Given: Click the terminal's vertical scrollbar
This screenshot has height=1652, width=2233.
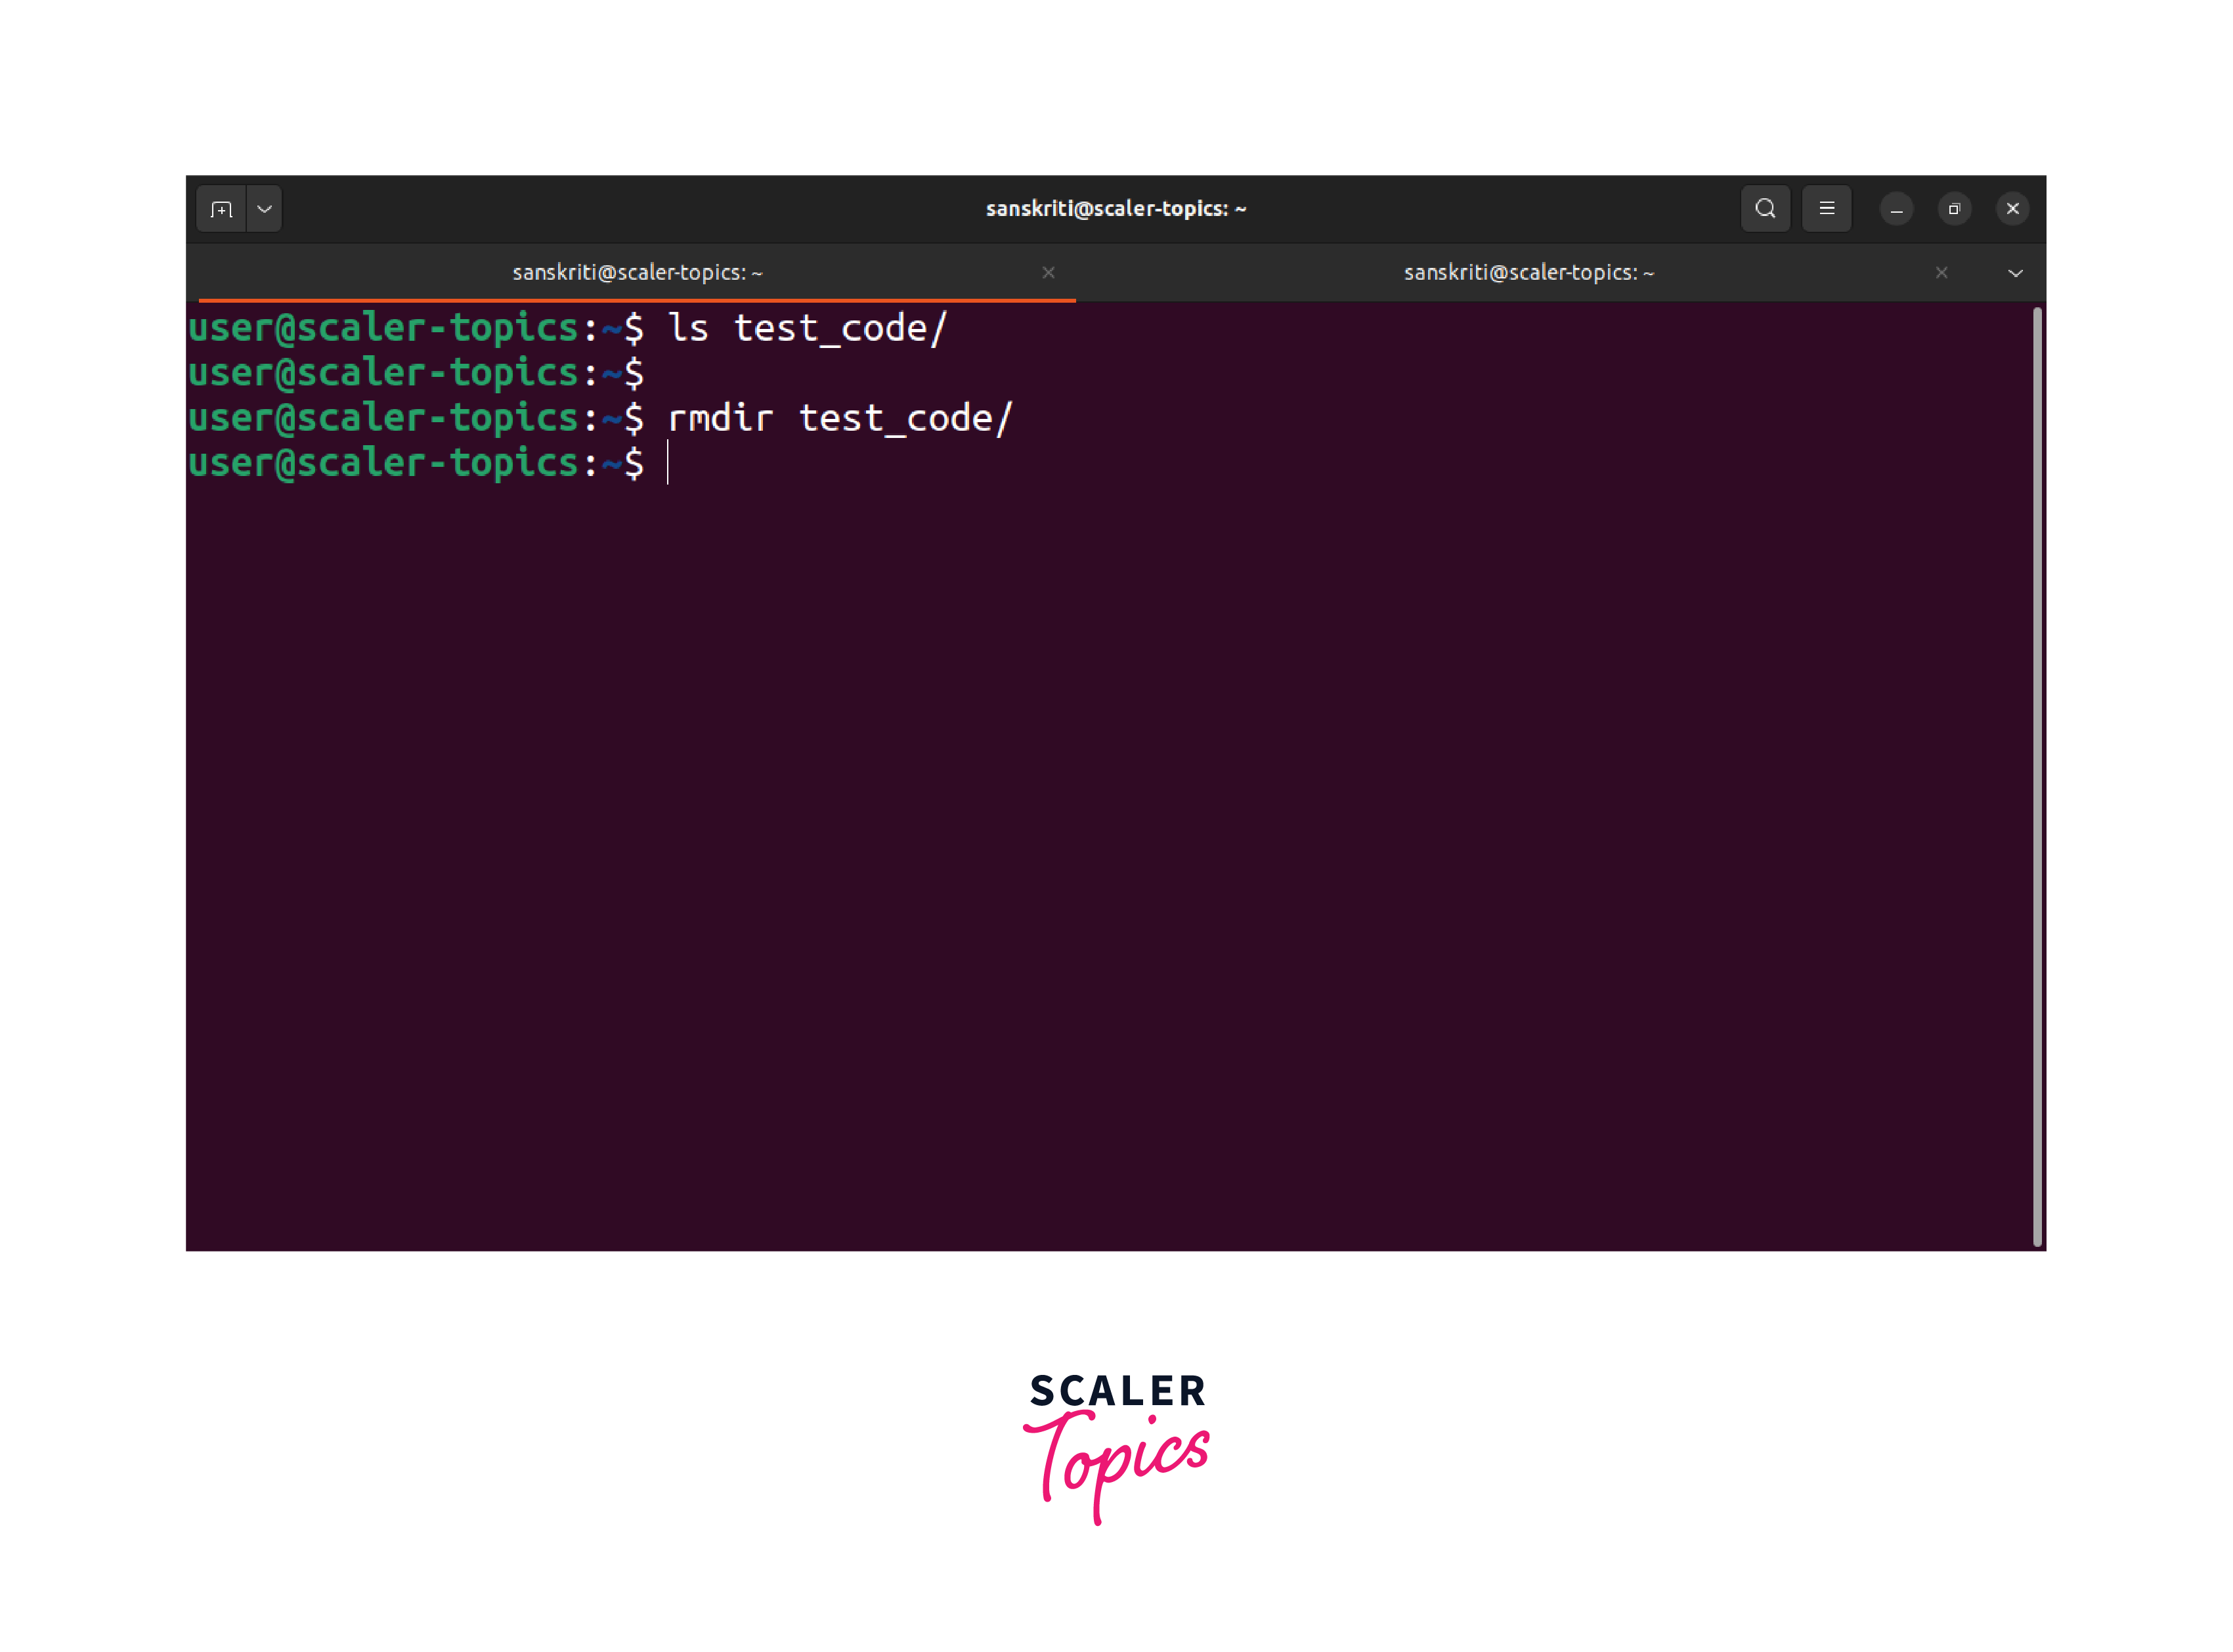Looking at the screenshot, I should pyautogui.click(x=2037, y=777).
